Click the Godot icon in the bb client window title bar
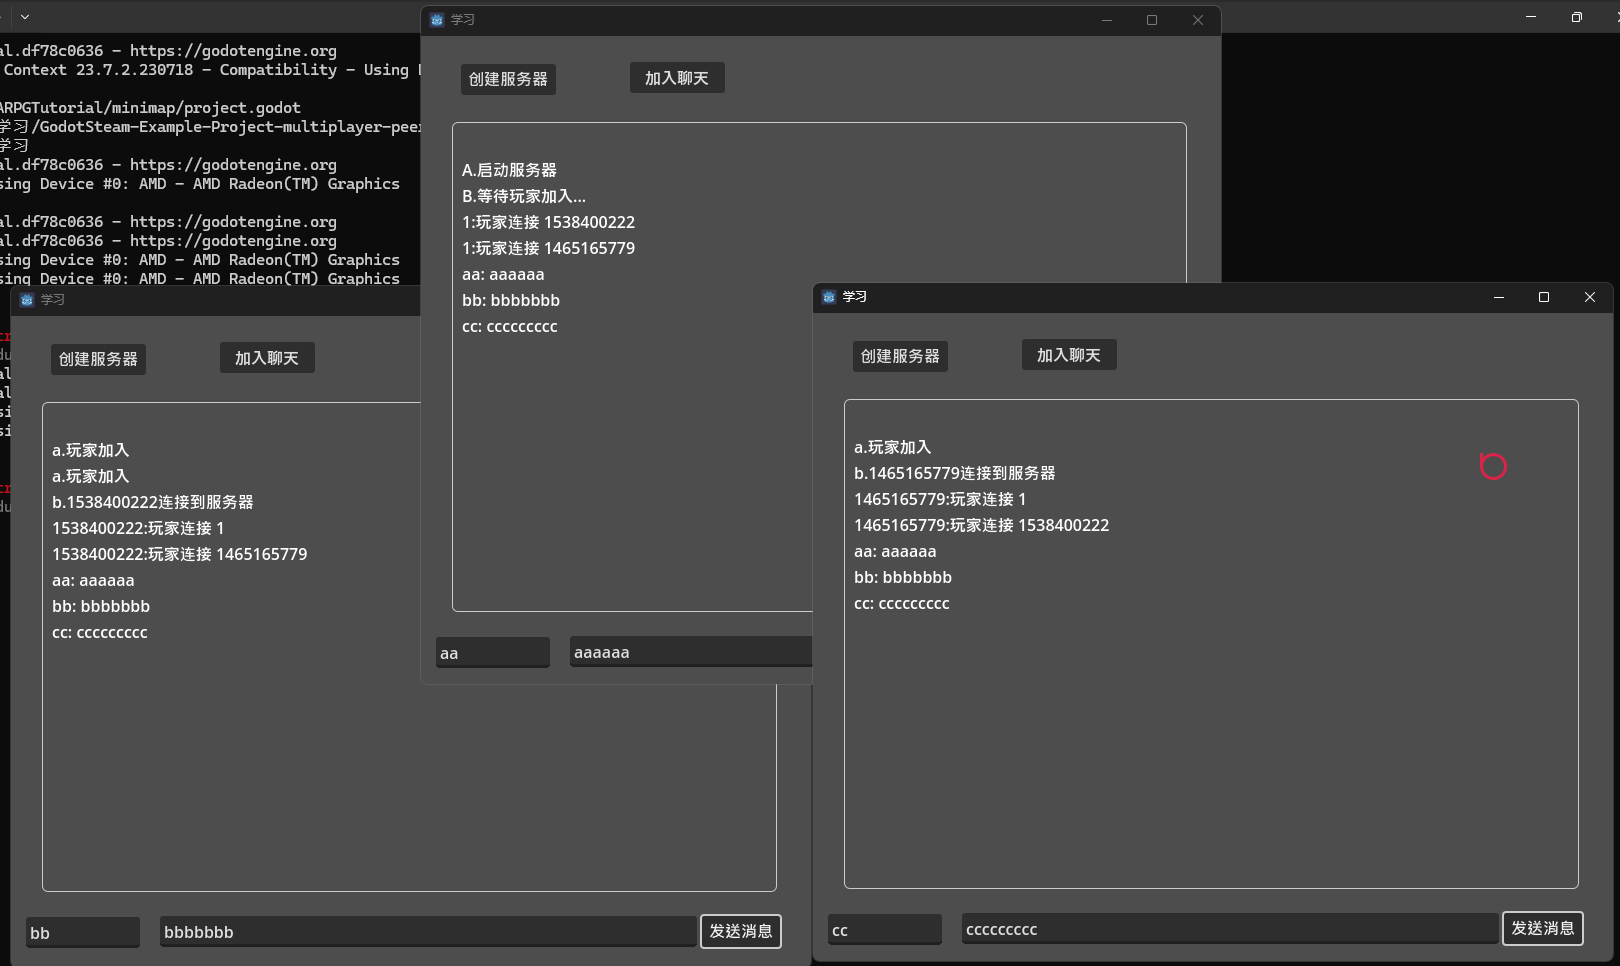Image resolution: width=1620 pixels, height=966 pixels. pyautogui.click(x=27, y=300)
